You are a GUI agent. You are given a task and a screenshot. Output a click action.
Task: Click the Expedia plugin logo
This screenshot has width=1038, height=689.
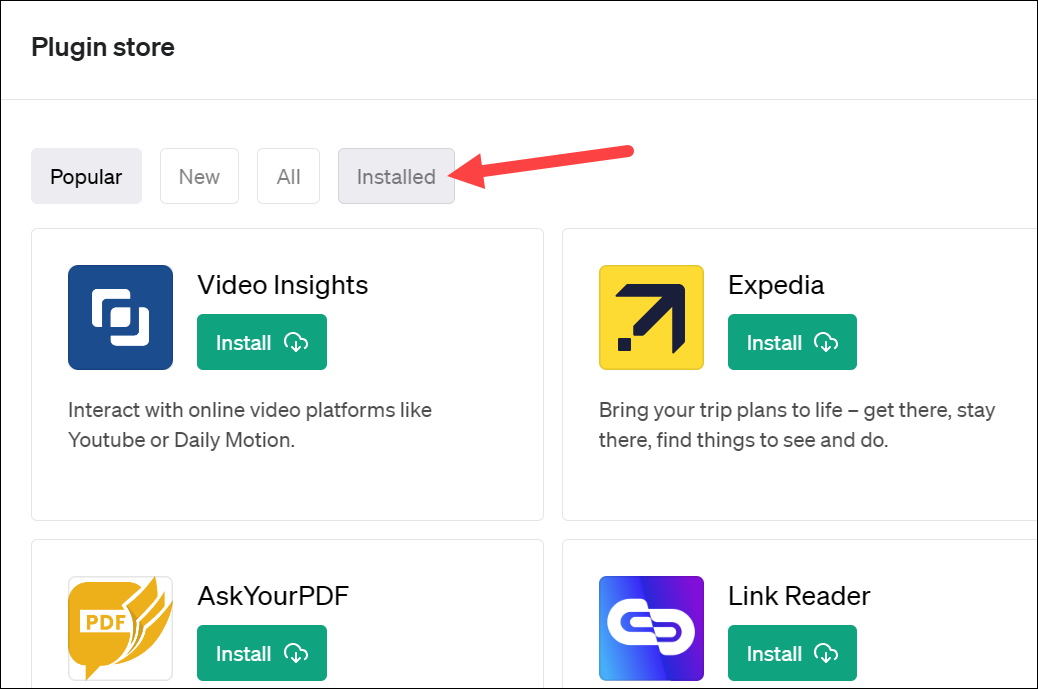point(651,317)
